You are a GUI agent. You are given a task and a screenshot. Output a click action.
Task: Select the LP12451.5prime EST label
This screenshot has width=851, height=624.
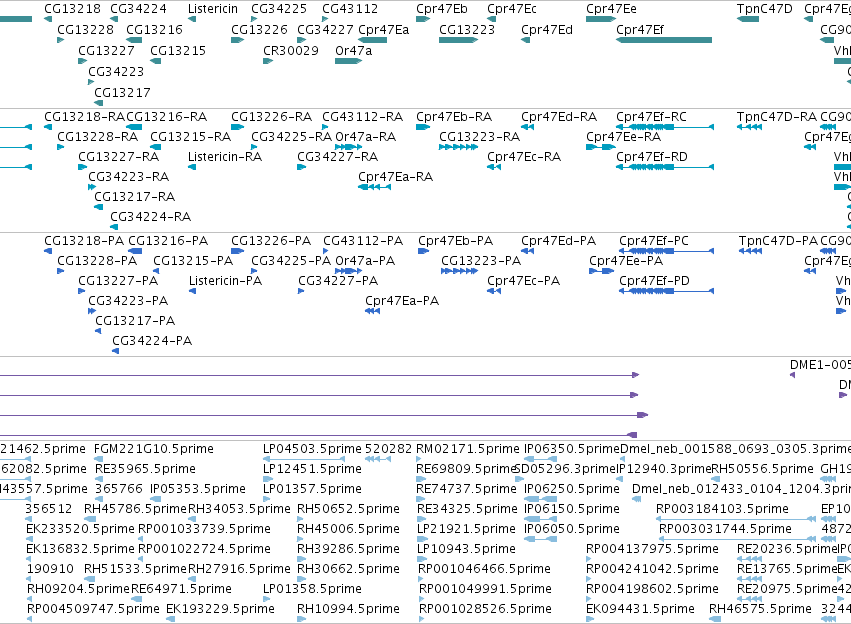[x=312, y=469]
